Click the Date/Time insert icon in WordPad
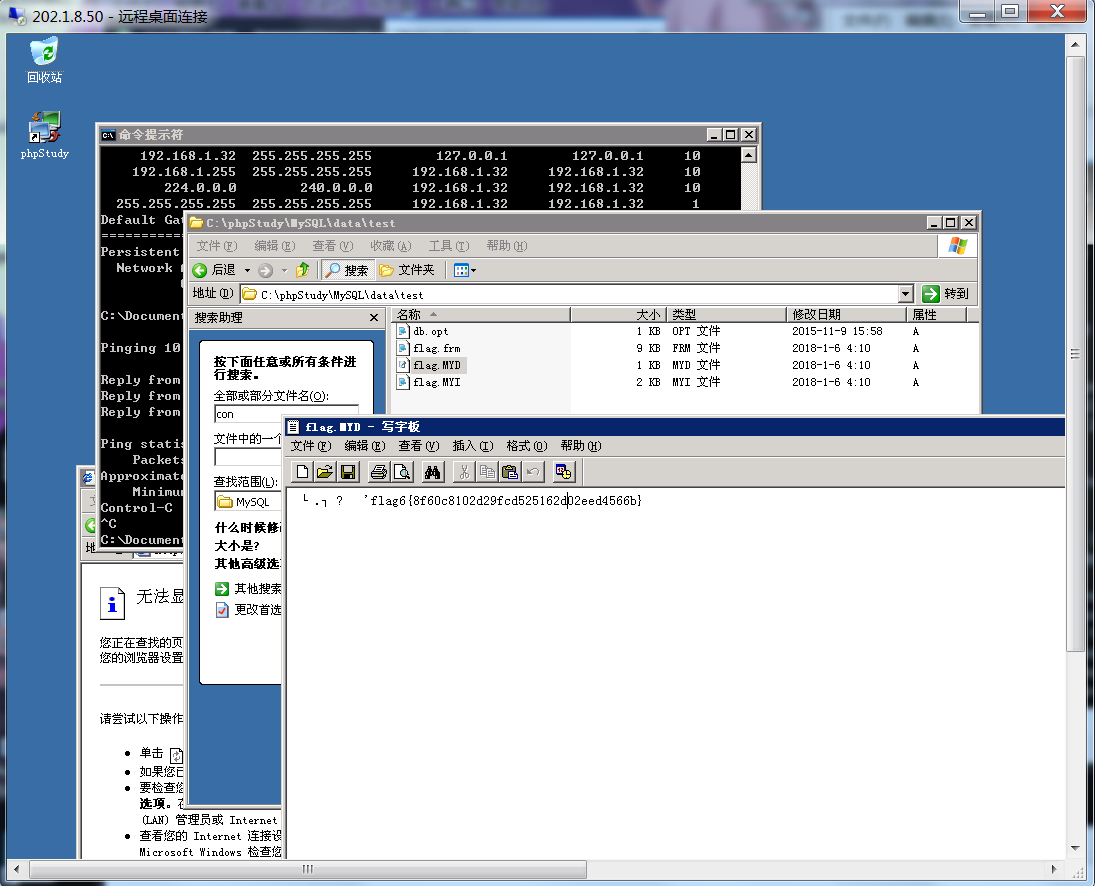The height and width of the screenshot is (886, 1095). coord(564,473)
